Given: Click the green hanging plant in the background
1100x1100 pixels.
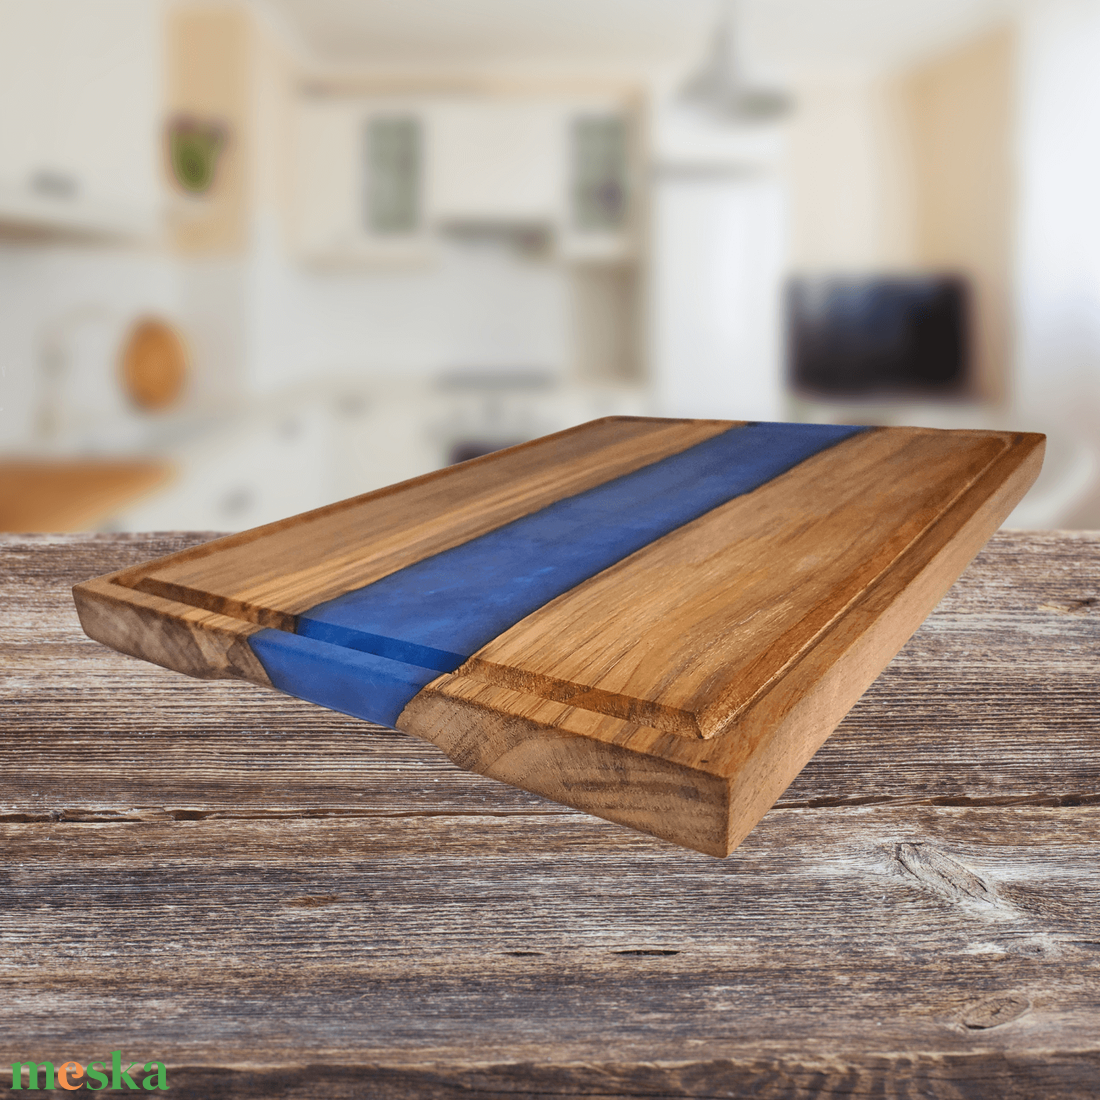Looking at the screenshot, I should (196, 155).
